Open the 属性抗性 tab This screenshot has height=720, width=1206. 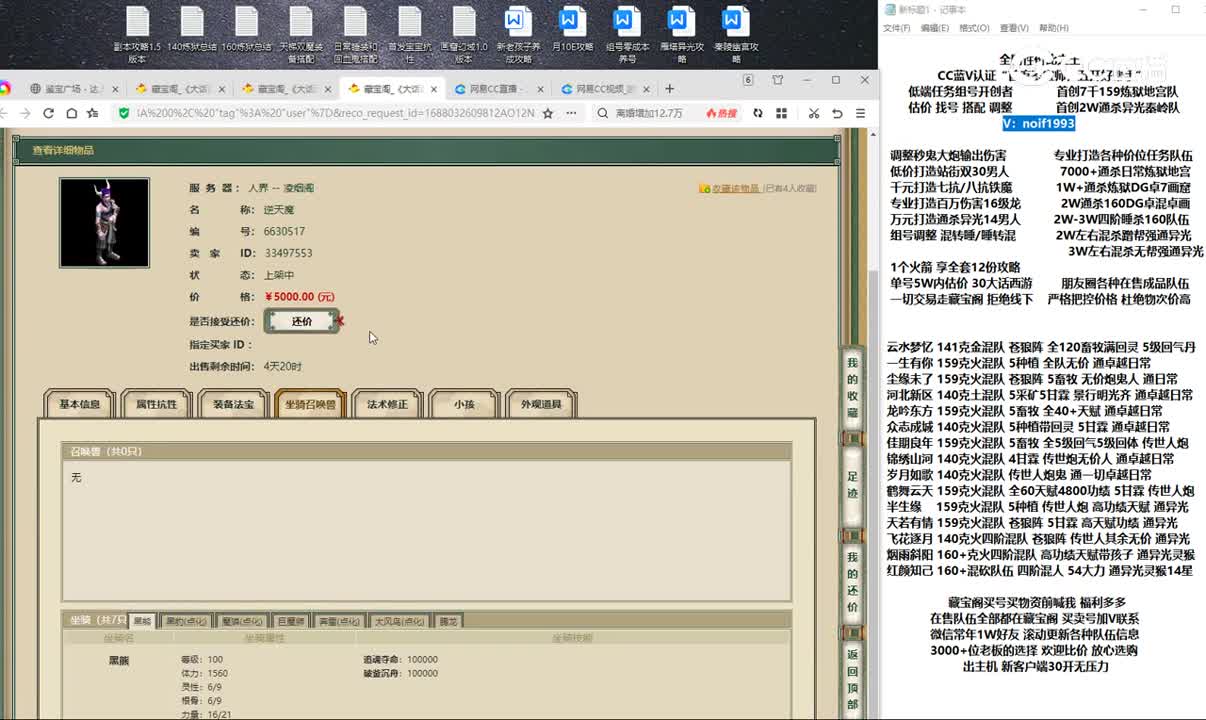pos(156,404)
